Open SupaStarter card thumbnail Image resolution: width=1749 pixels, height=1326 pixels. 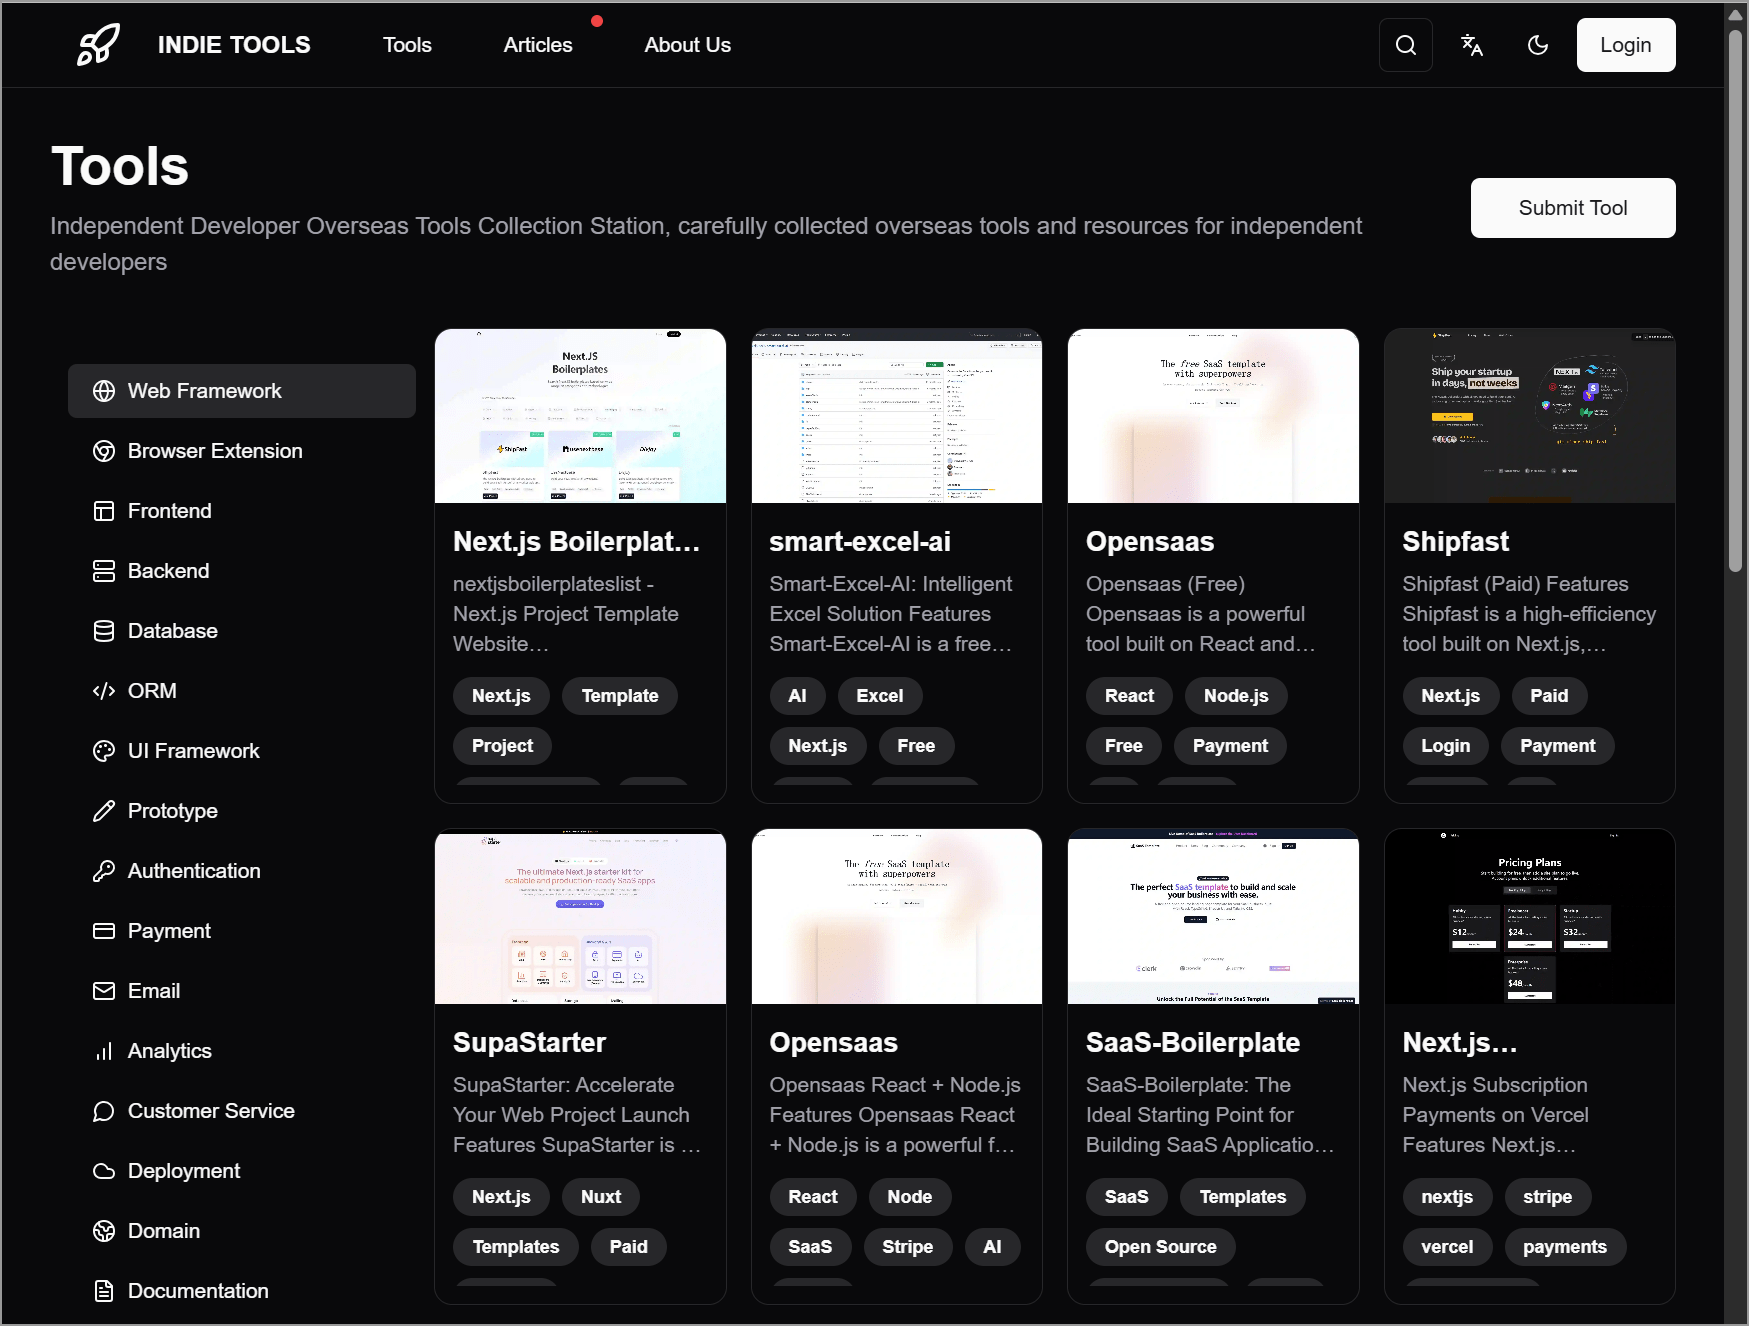[x=580, y=916]
